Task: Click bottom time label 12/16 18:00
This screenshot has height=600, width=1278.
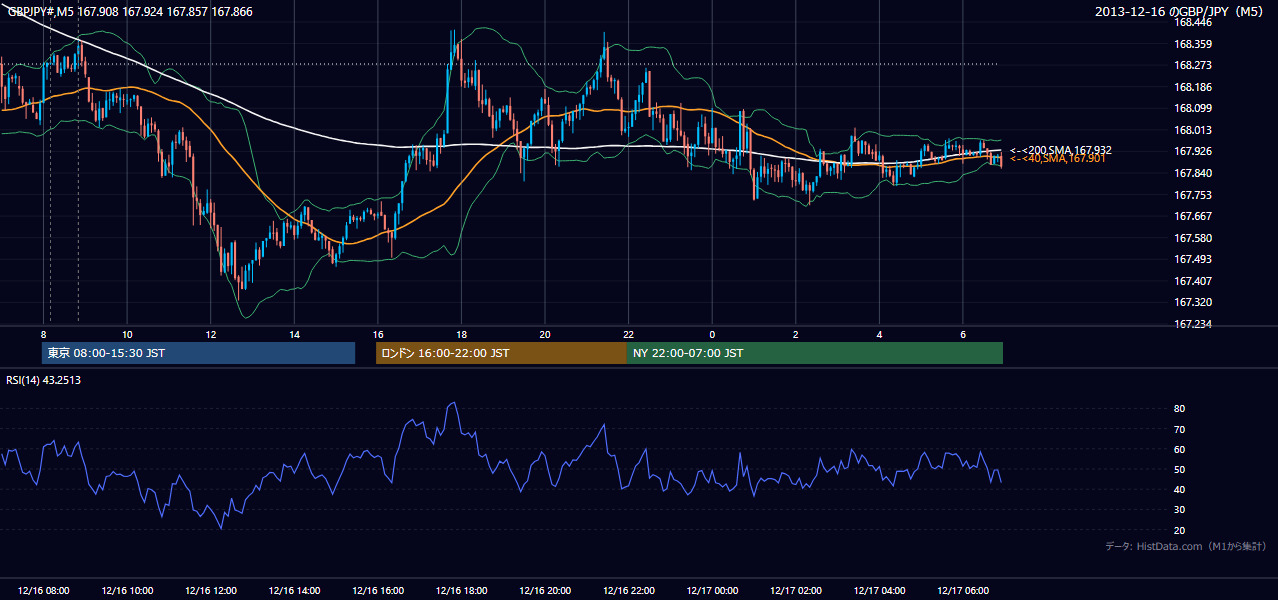Action: pos(461,591)
